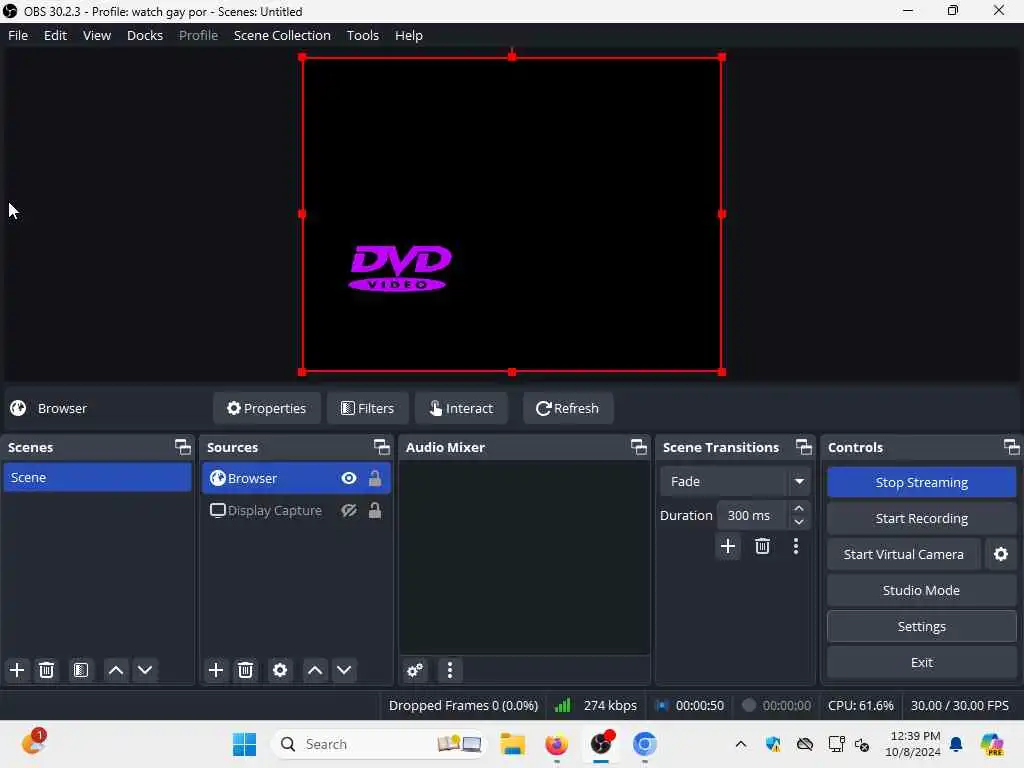Float the Scene Transitions dock icon
Screen dimensions: 1024x768
804,447
